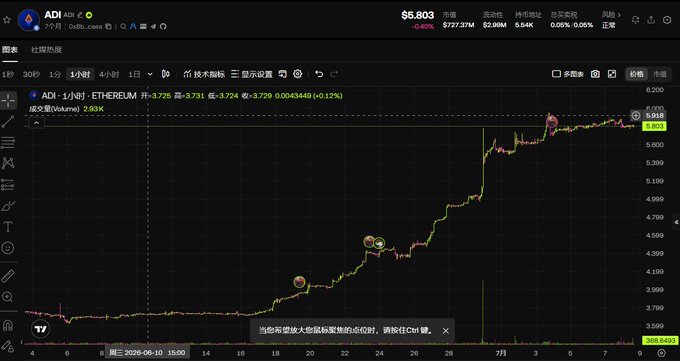Screen dimensions: 680x361
Task: Click the ADI token logo avatar
Action: (29, 20)
